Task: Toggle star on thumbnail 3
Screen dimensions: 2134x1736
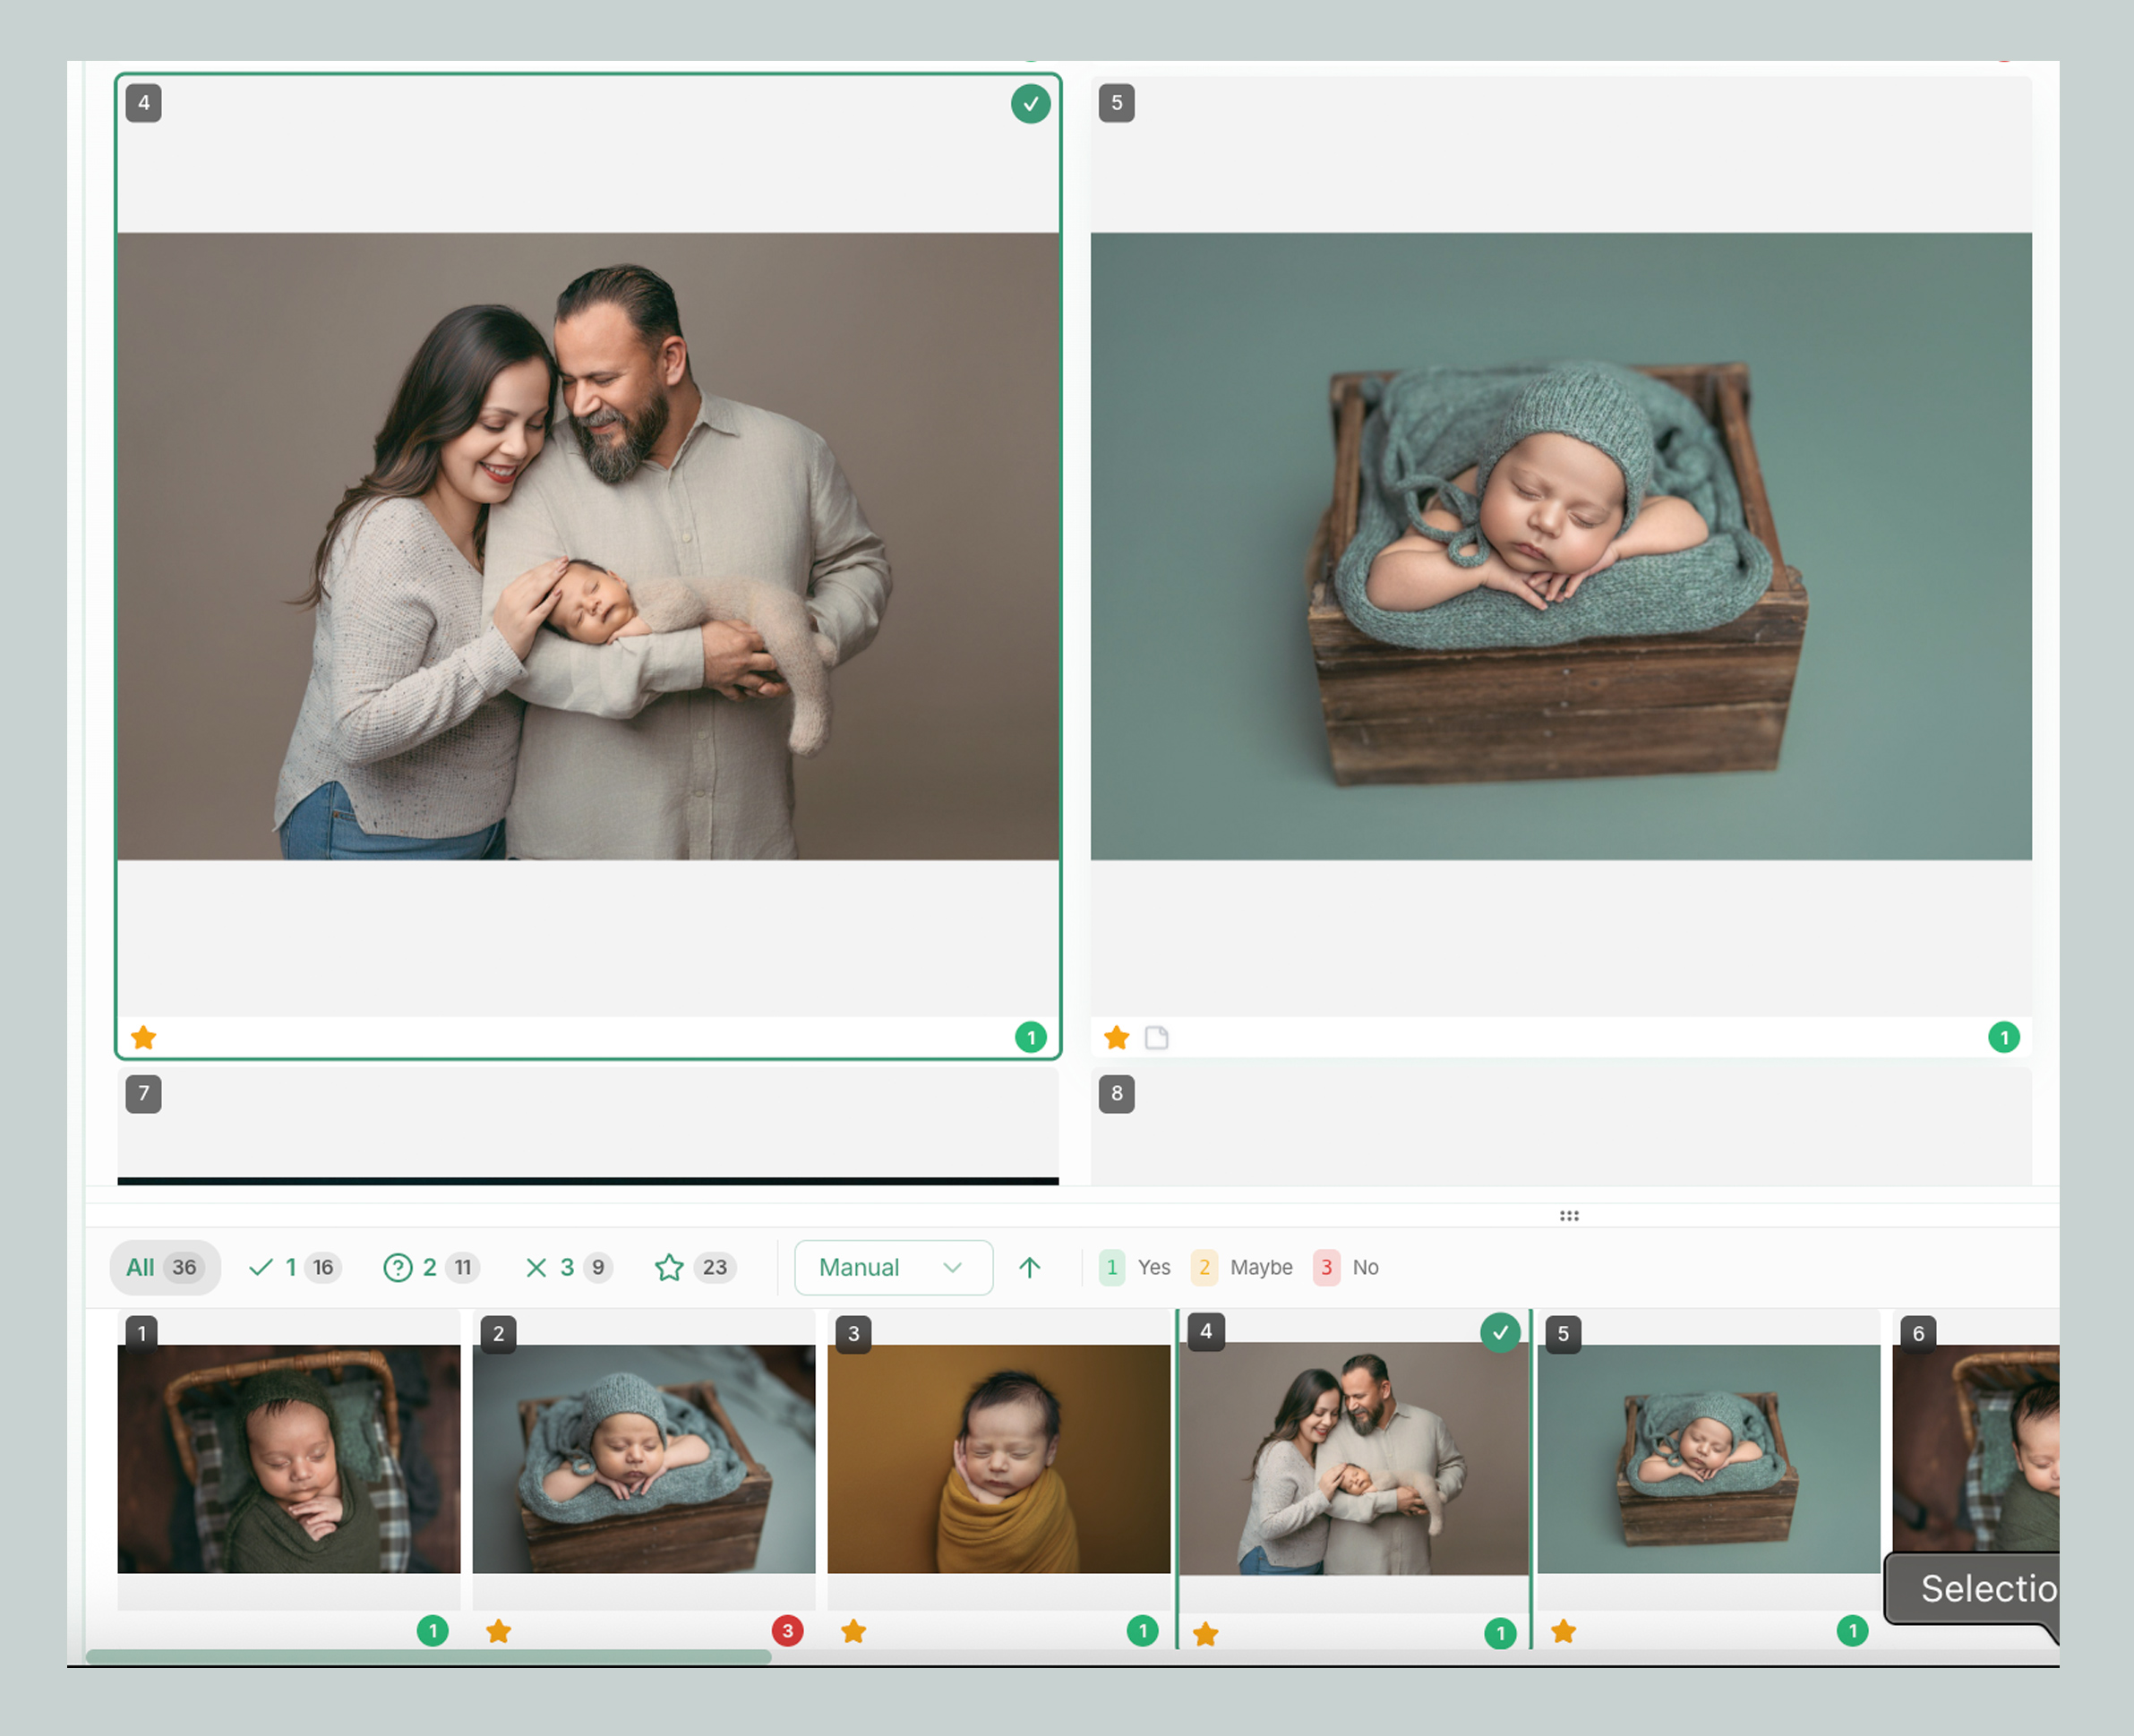Action: [x=853, y=1632]
